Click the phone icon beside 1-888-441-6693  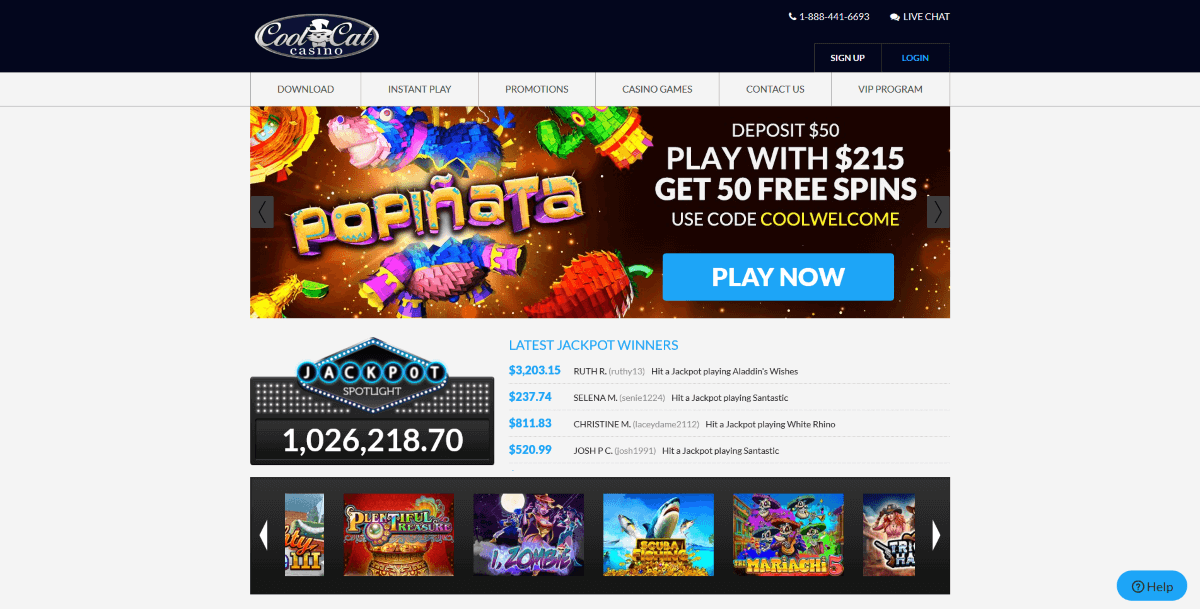792,17
